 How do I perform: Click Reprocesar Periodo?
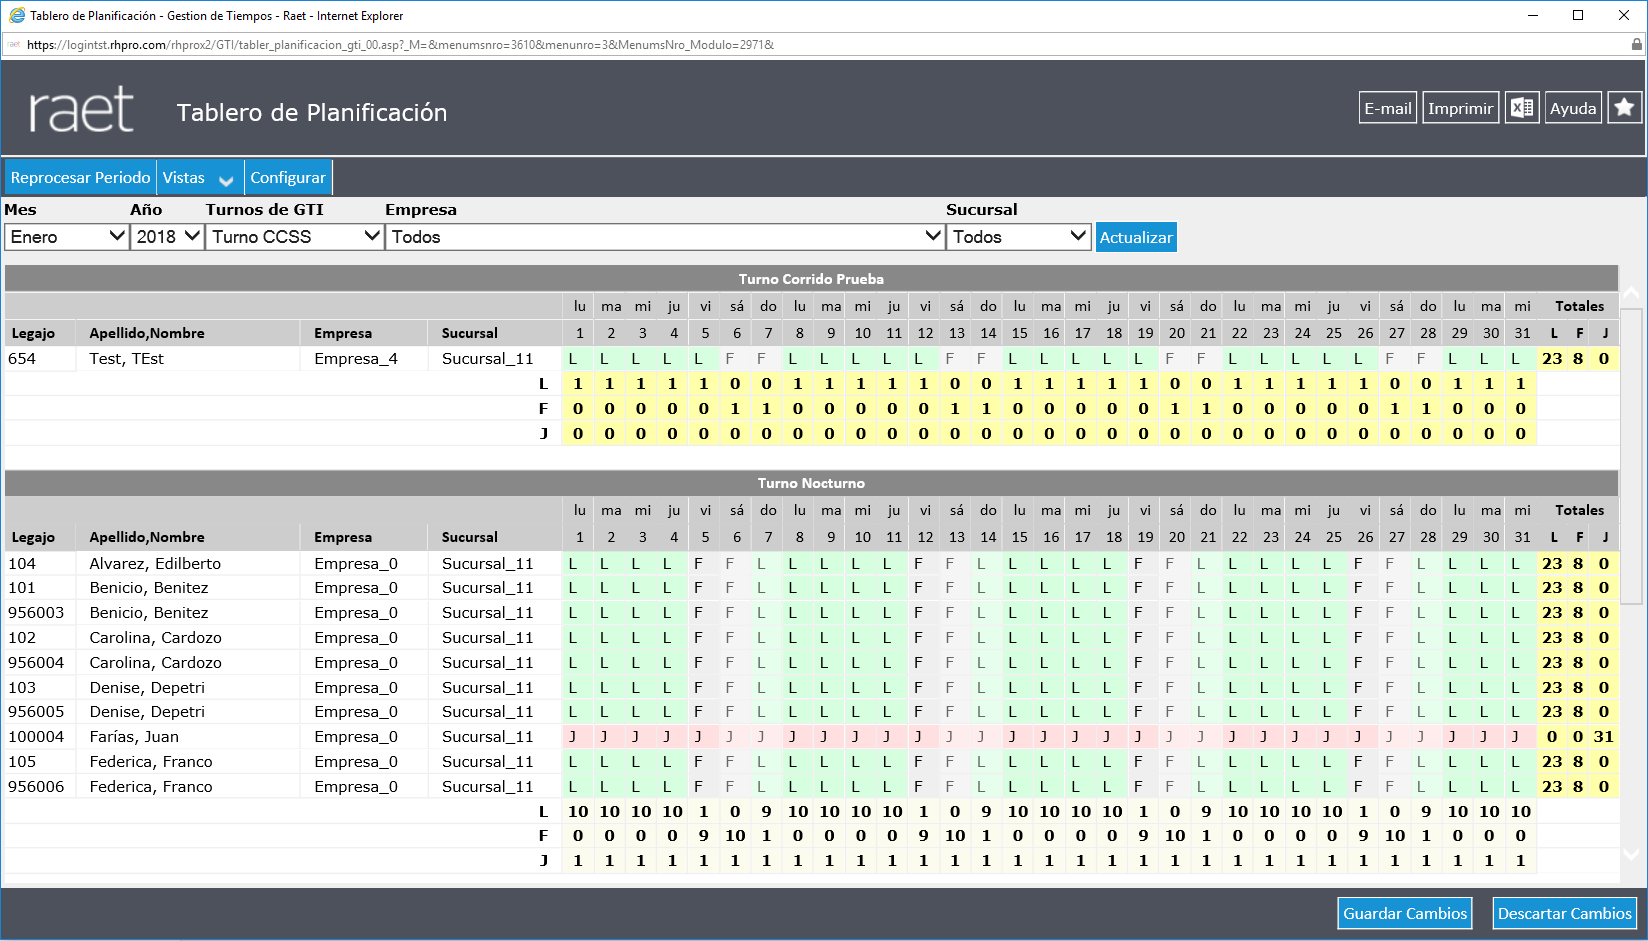click(x=80, y=178)
